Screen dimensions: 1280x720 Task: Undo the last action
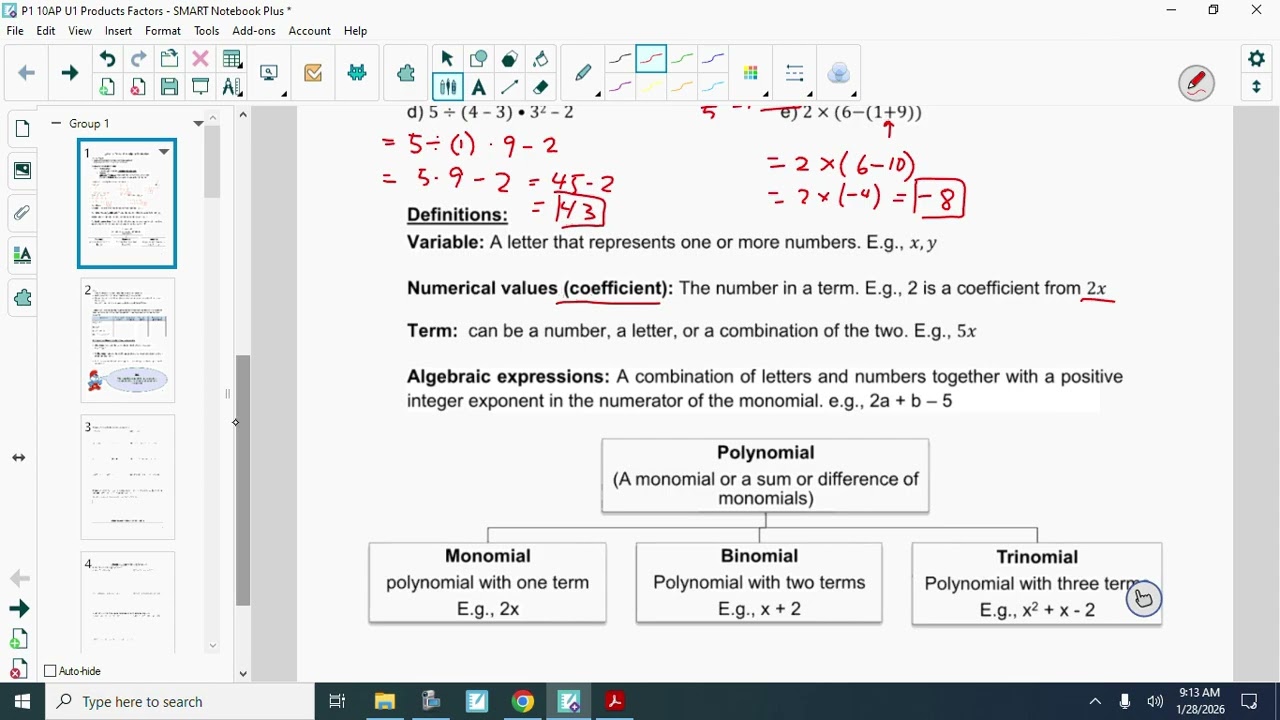tap(108, 59)
